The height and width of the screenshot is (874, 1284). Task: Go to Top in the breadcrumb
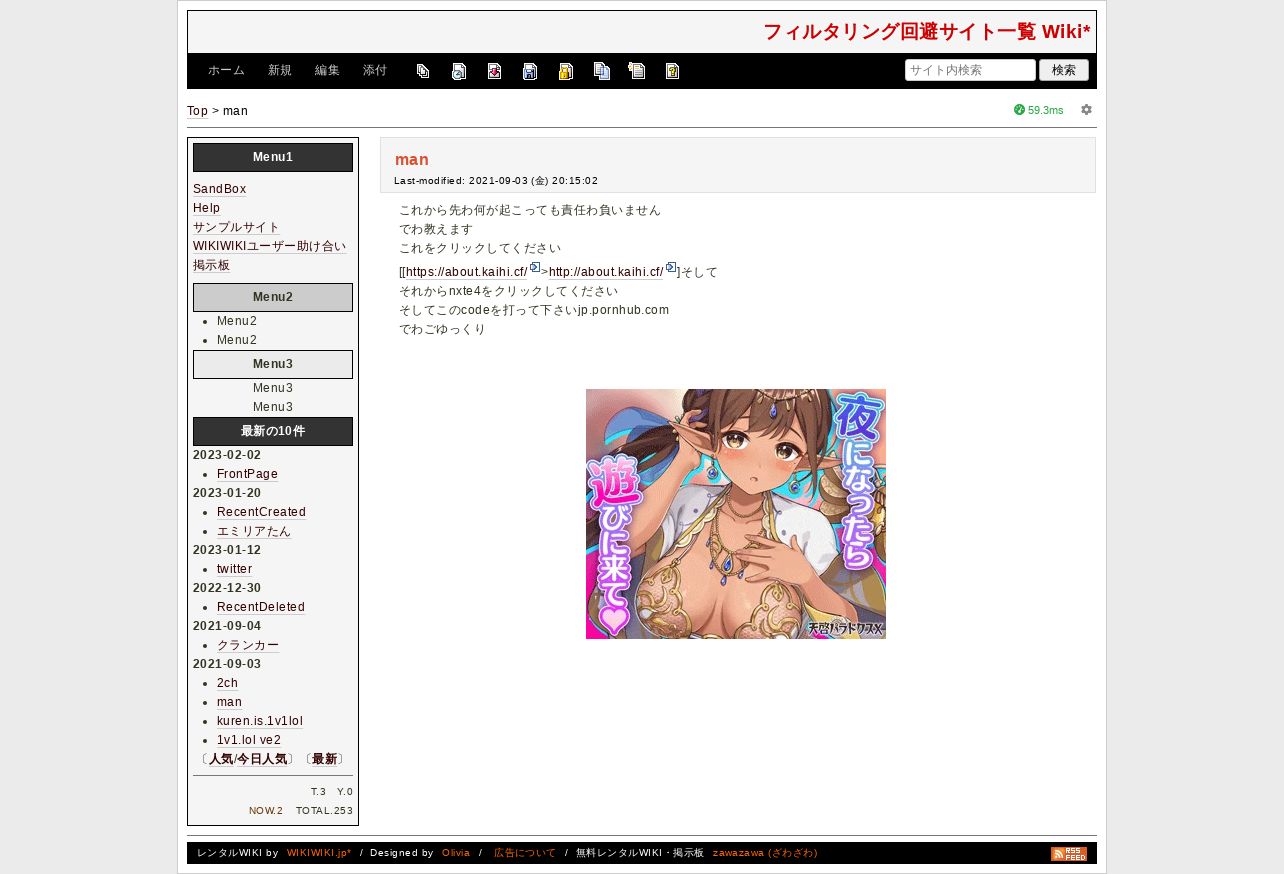(x=197, y=111)
